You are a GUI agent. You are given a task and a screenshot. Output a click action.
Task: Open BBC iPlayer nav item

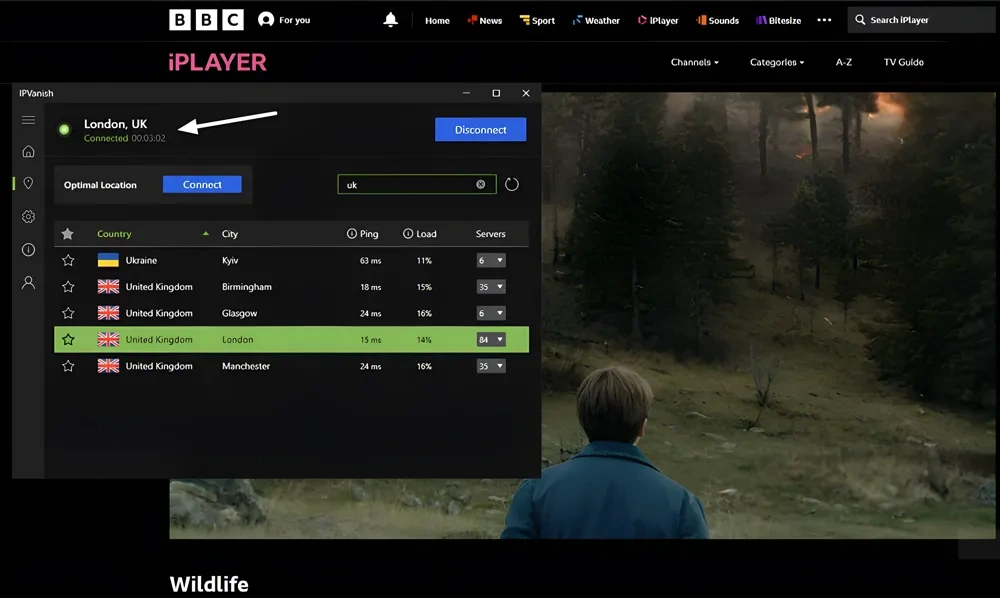(658, 20)
